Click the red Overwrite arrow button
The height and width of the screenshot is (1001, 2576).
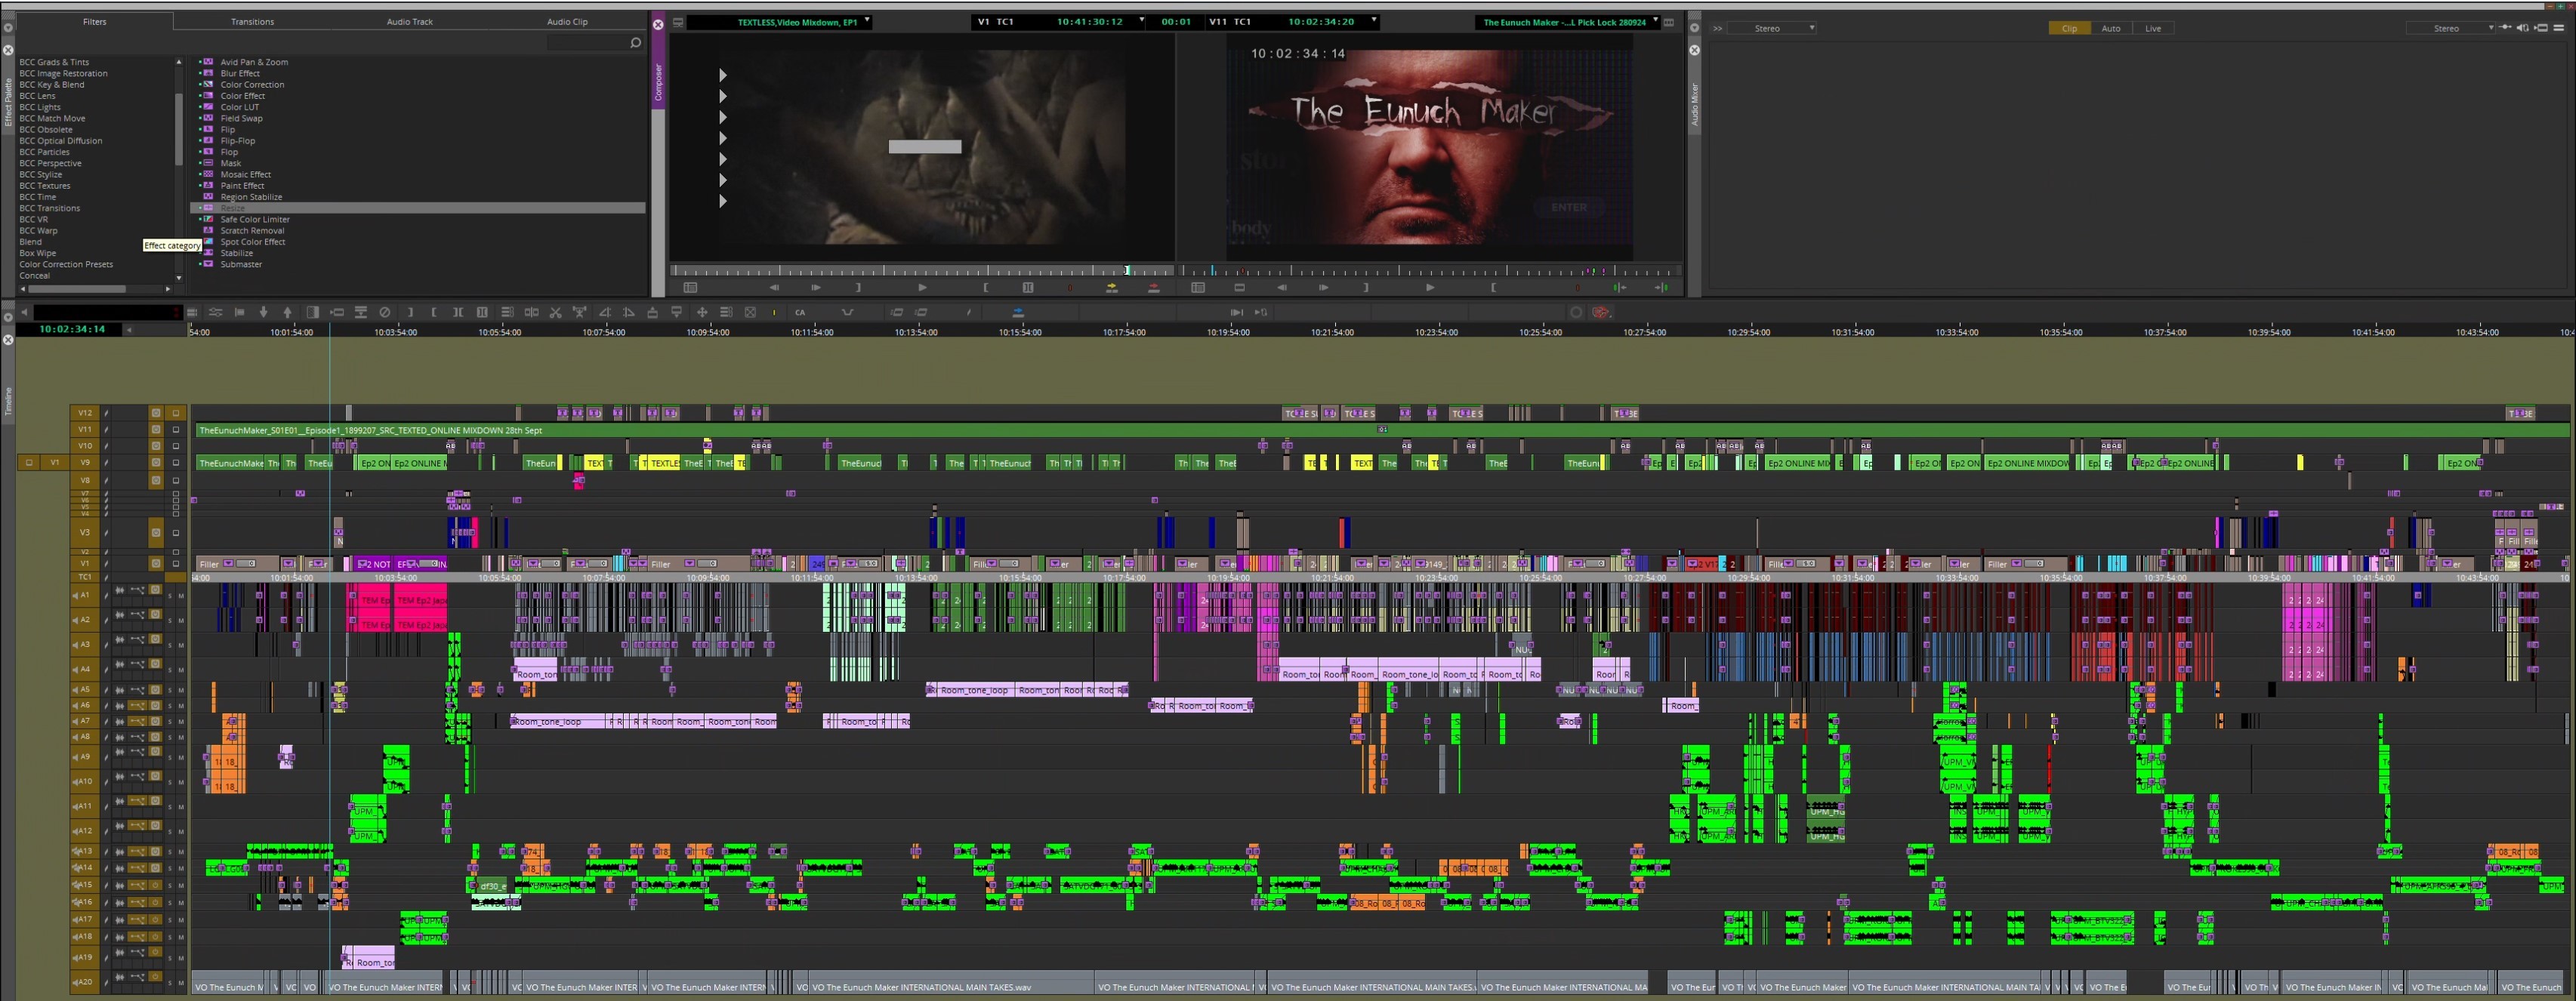pyautogui.click(x=1153, y=288)
